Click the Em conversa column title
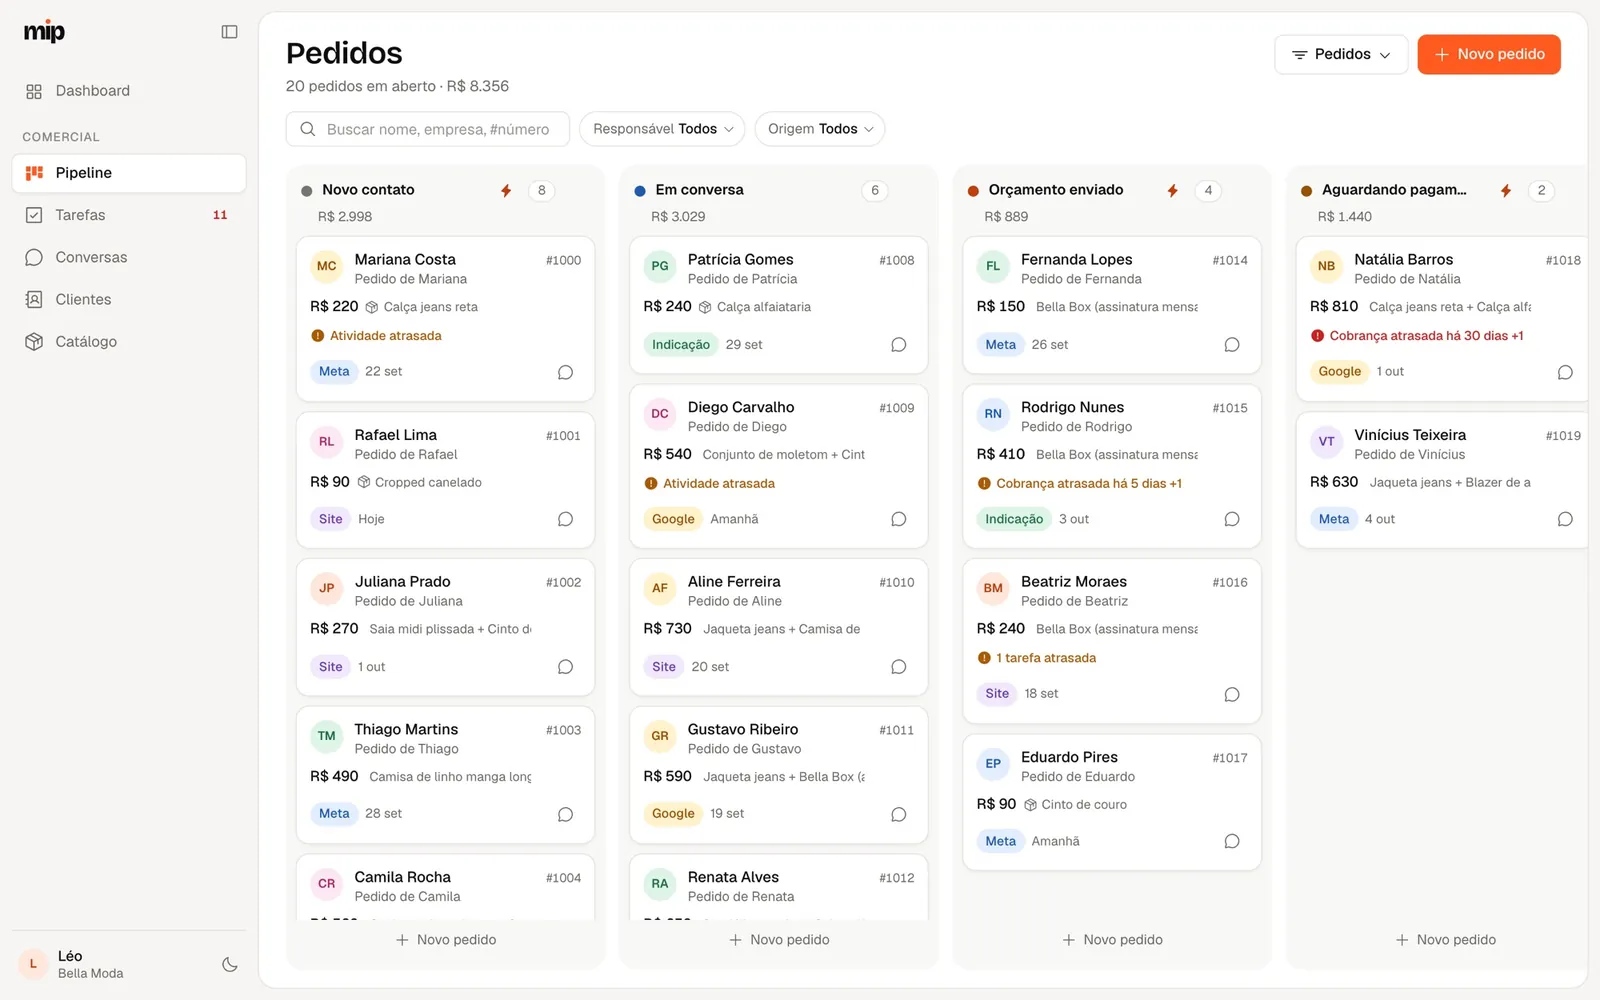Screen dimensions: 1600x1000 pyautogui.click(x=700, y=190)
